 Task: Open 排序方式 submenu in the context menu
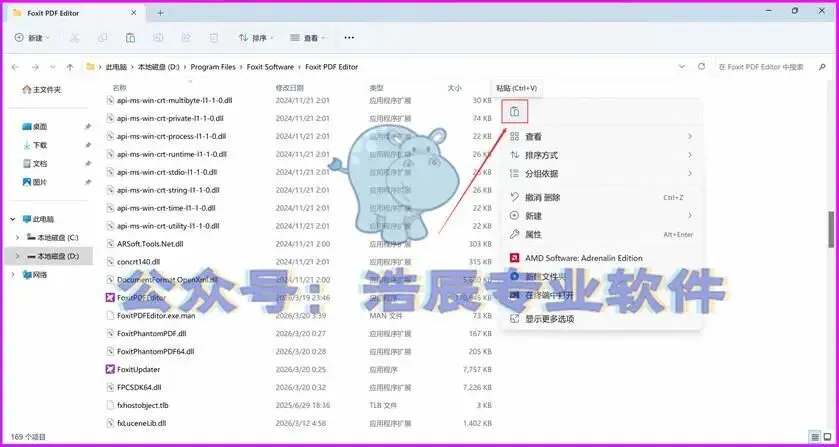click(x=601, y=155)
